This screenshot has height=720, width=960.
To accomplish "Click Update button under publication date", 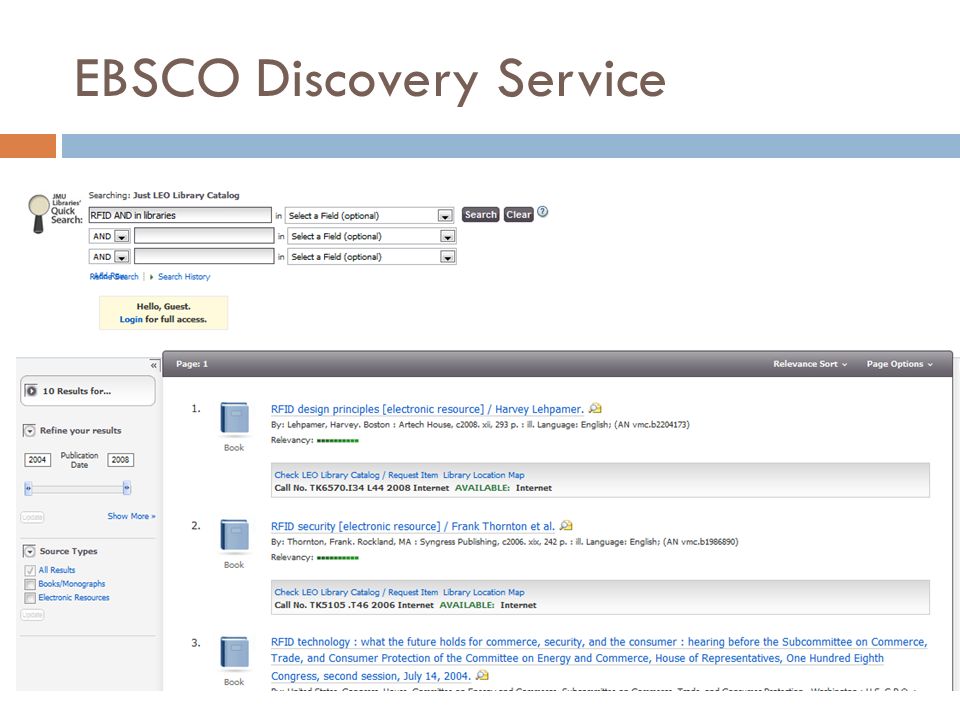I will (32, 517).
